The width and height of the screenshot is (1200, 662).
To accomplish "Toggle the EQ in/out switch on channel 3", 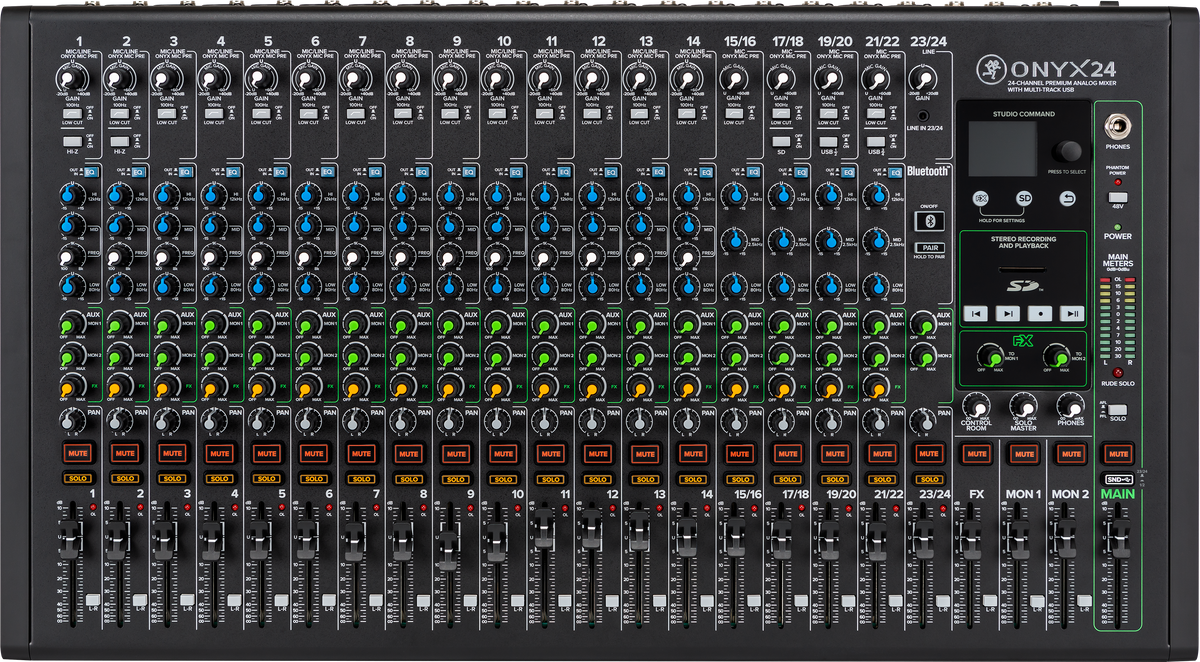I will (185, 173).
